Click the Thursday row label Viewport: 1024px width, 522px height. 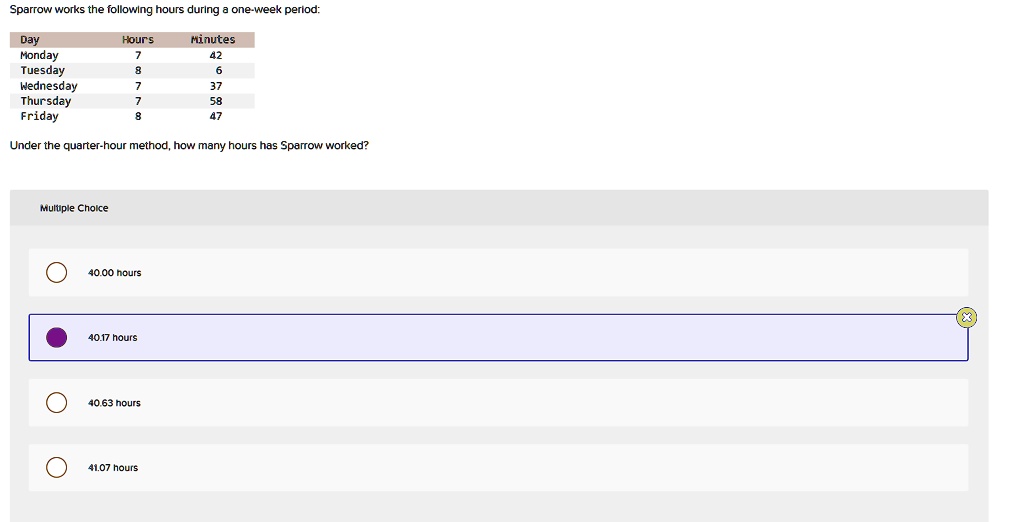click(45, 101)
